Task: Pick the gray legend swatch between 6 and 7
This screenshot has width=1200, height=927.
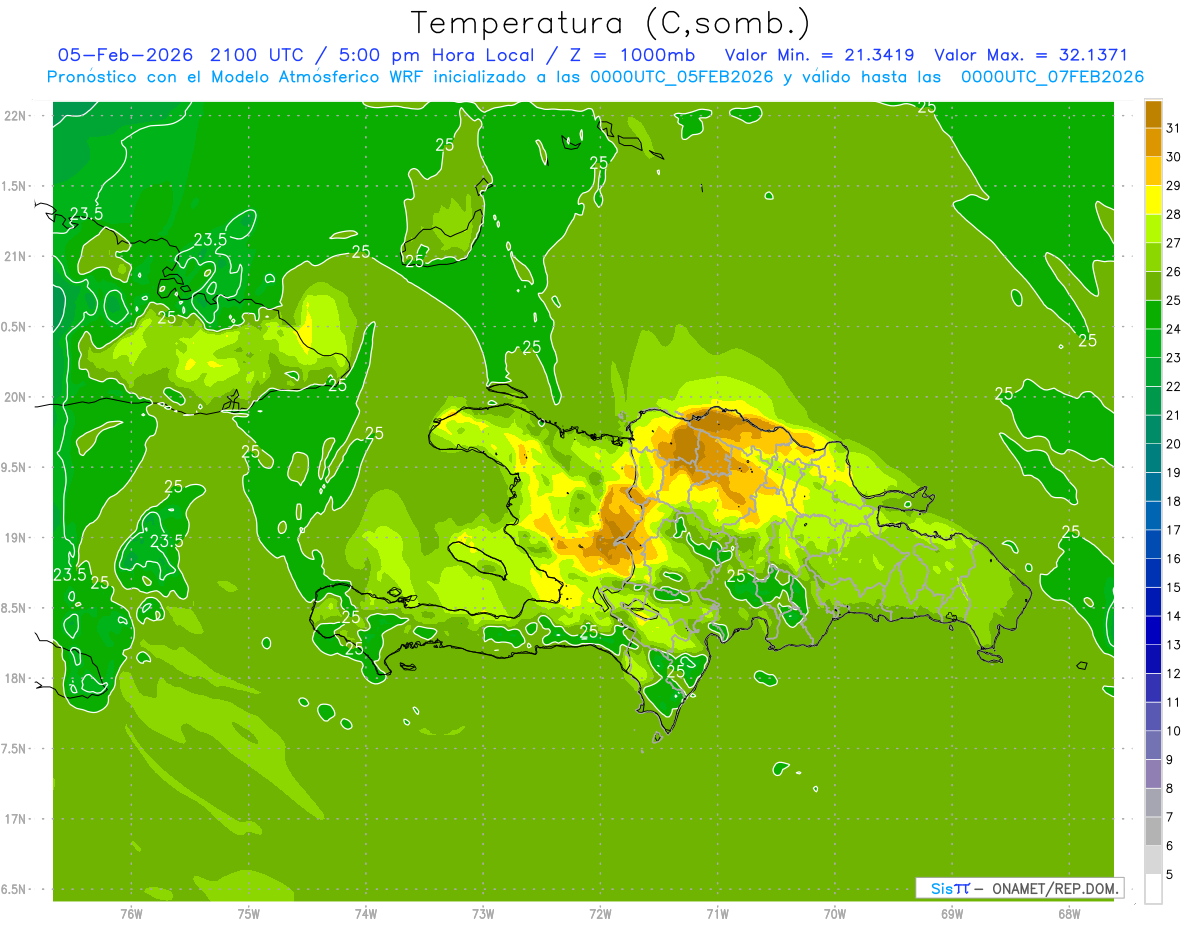Action: (1153, 831)
